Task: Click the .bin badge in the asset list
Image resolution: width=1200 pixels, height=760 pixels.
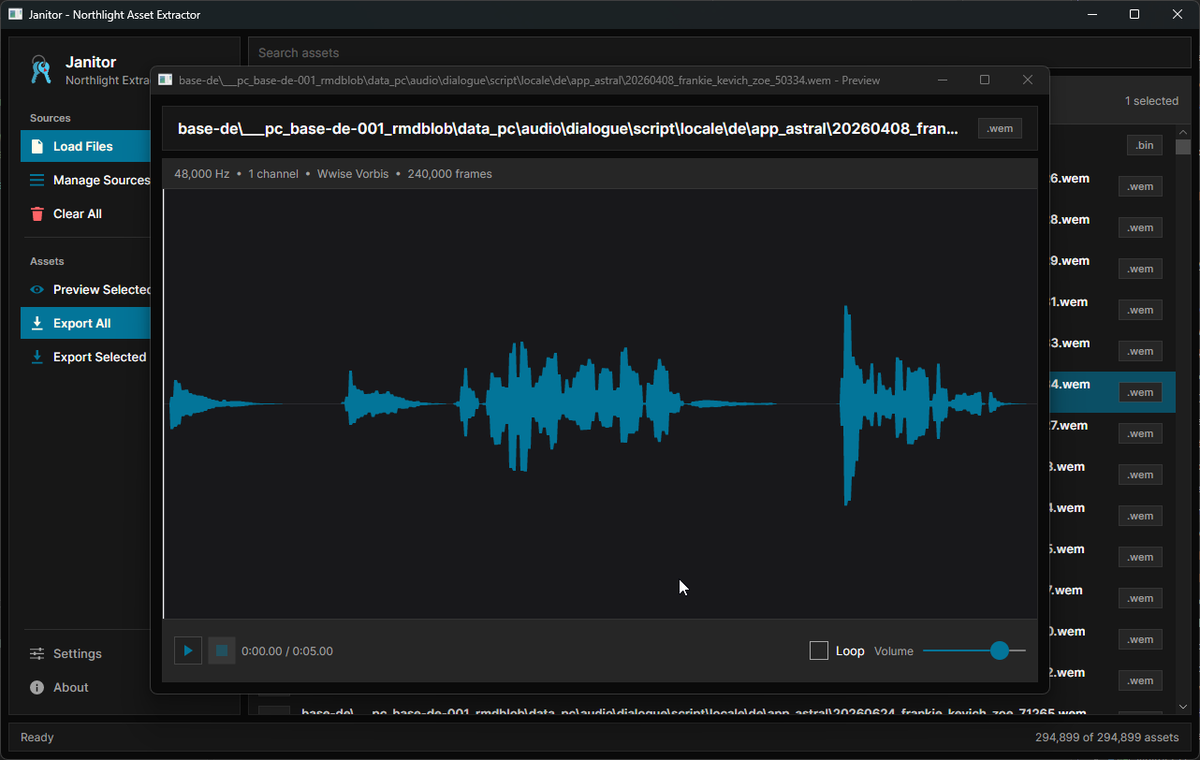Action: (x=1144, y=146)
